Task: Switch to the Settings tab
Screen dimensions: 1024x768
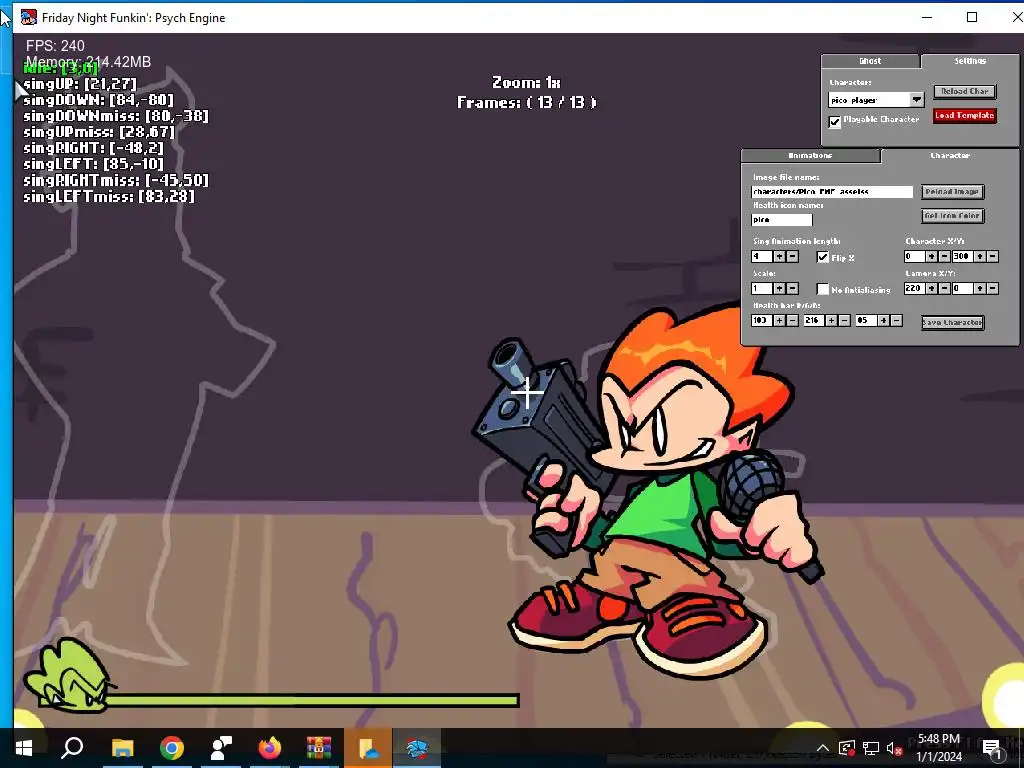Action: click(x=970, y=61)
